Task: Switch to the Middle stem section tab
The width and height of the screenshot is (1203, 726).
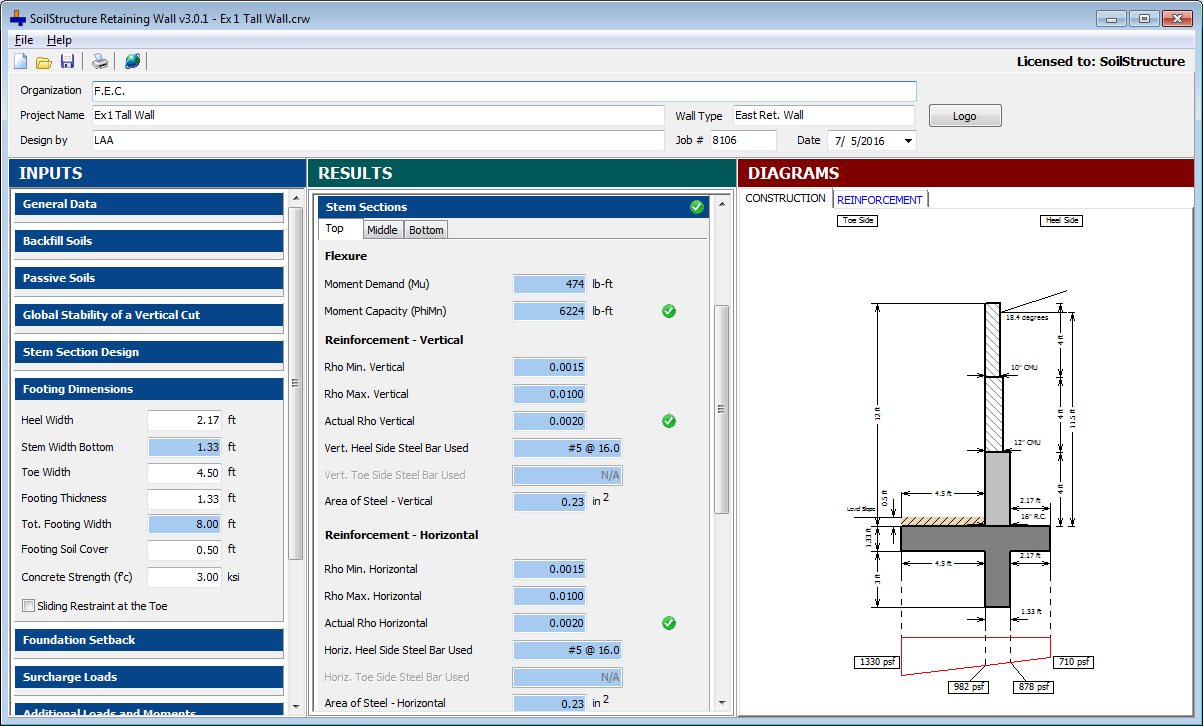Action: point(382,229)
